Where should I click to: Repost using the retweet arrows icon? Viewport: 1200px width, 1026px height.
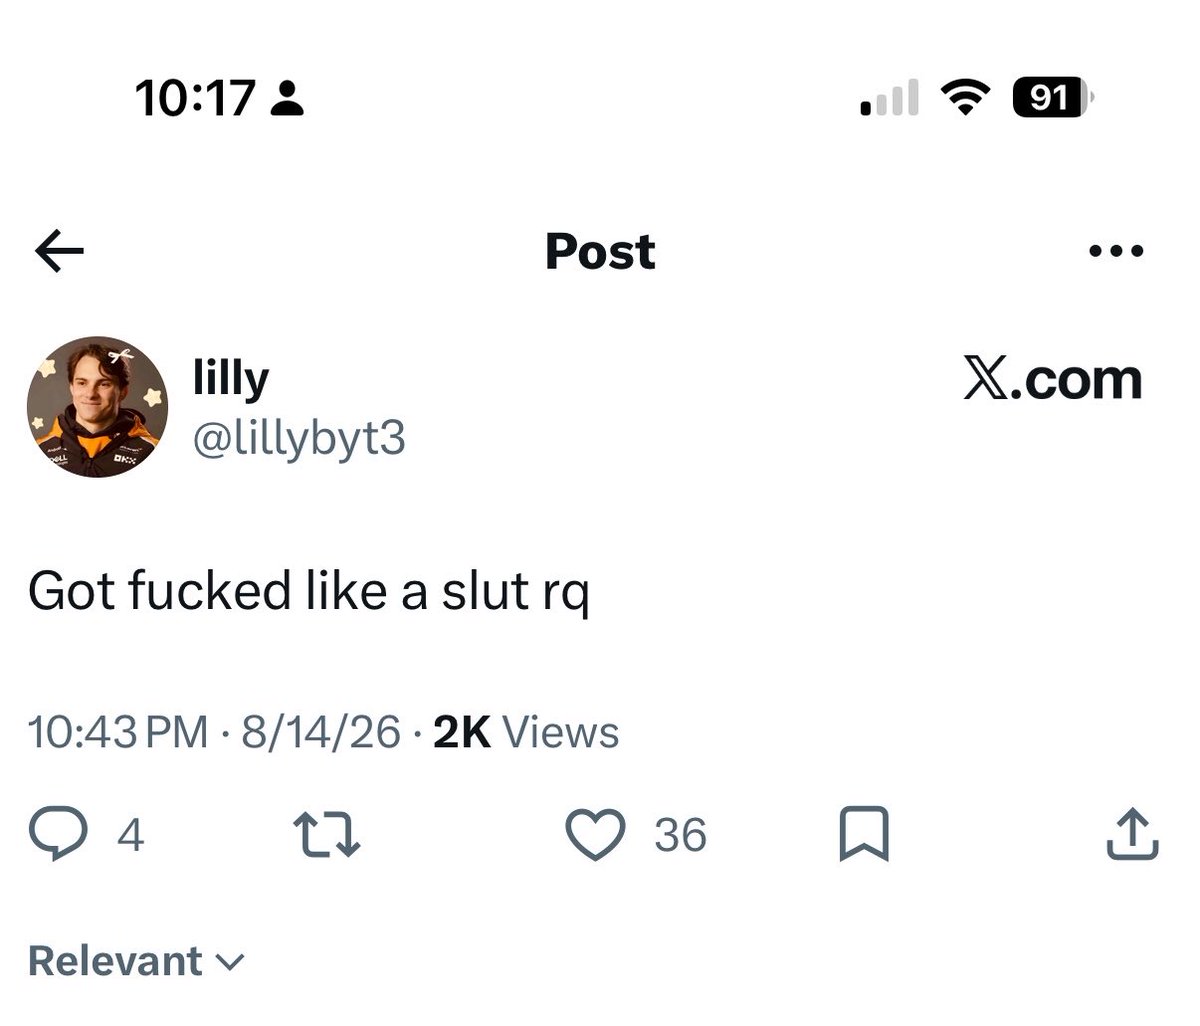click(x=326, y=834)
